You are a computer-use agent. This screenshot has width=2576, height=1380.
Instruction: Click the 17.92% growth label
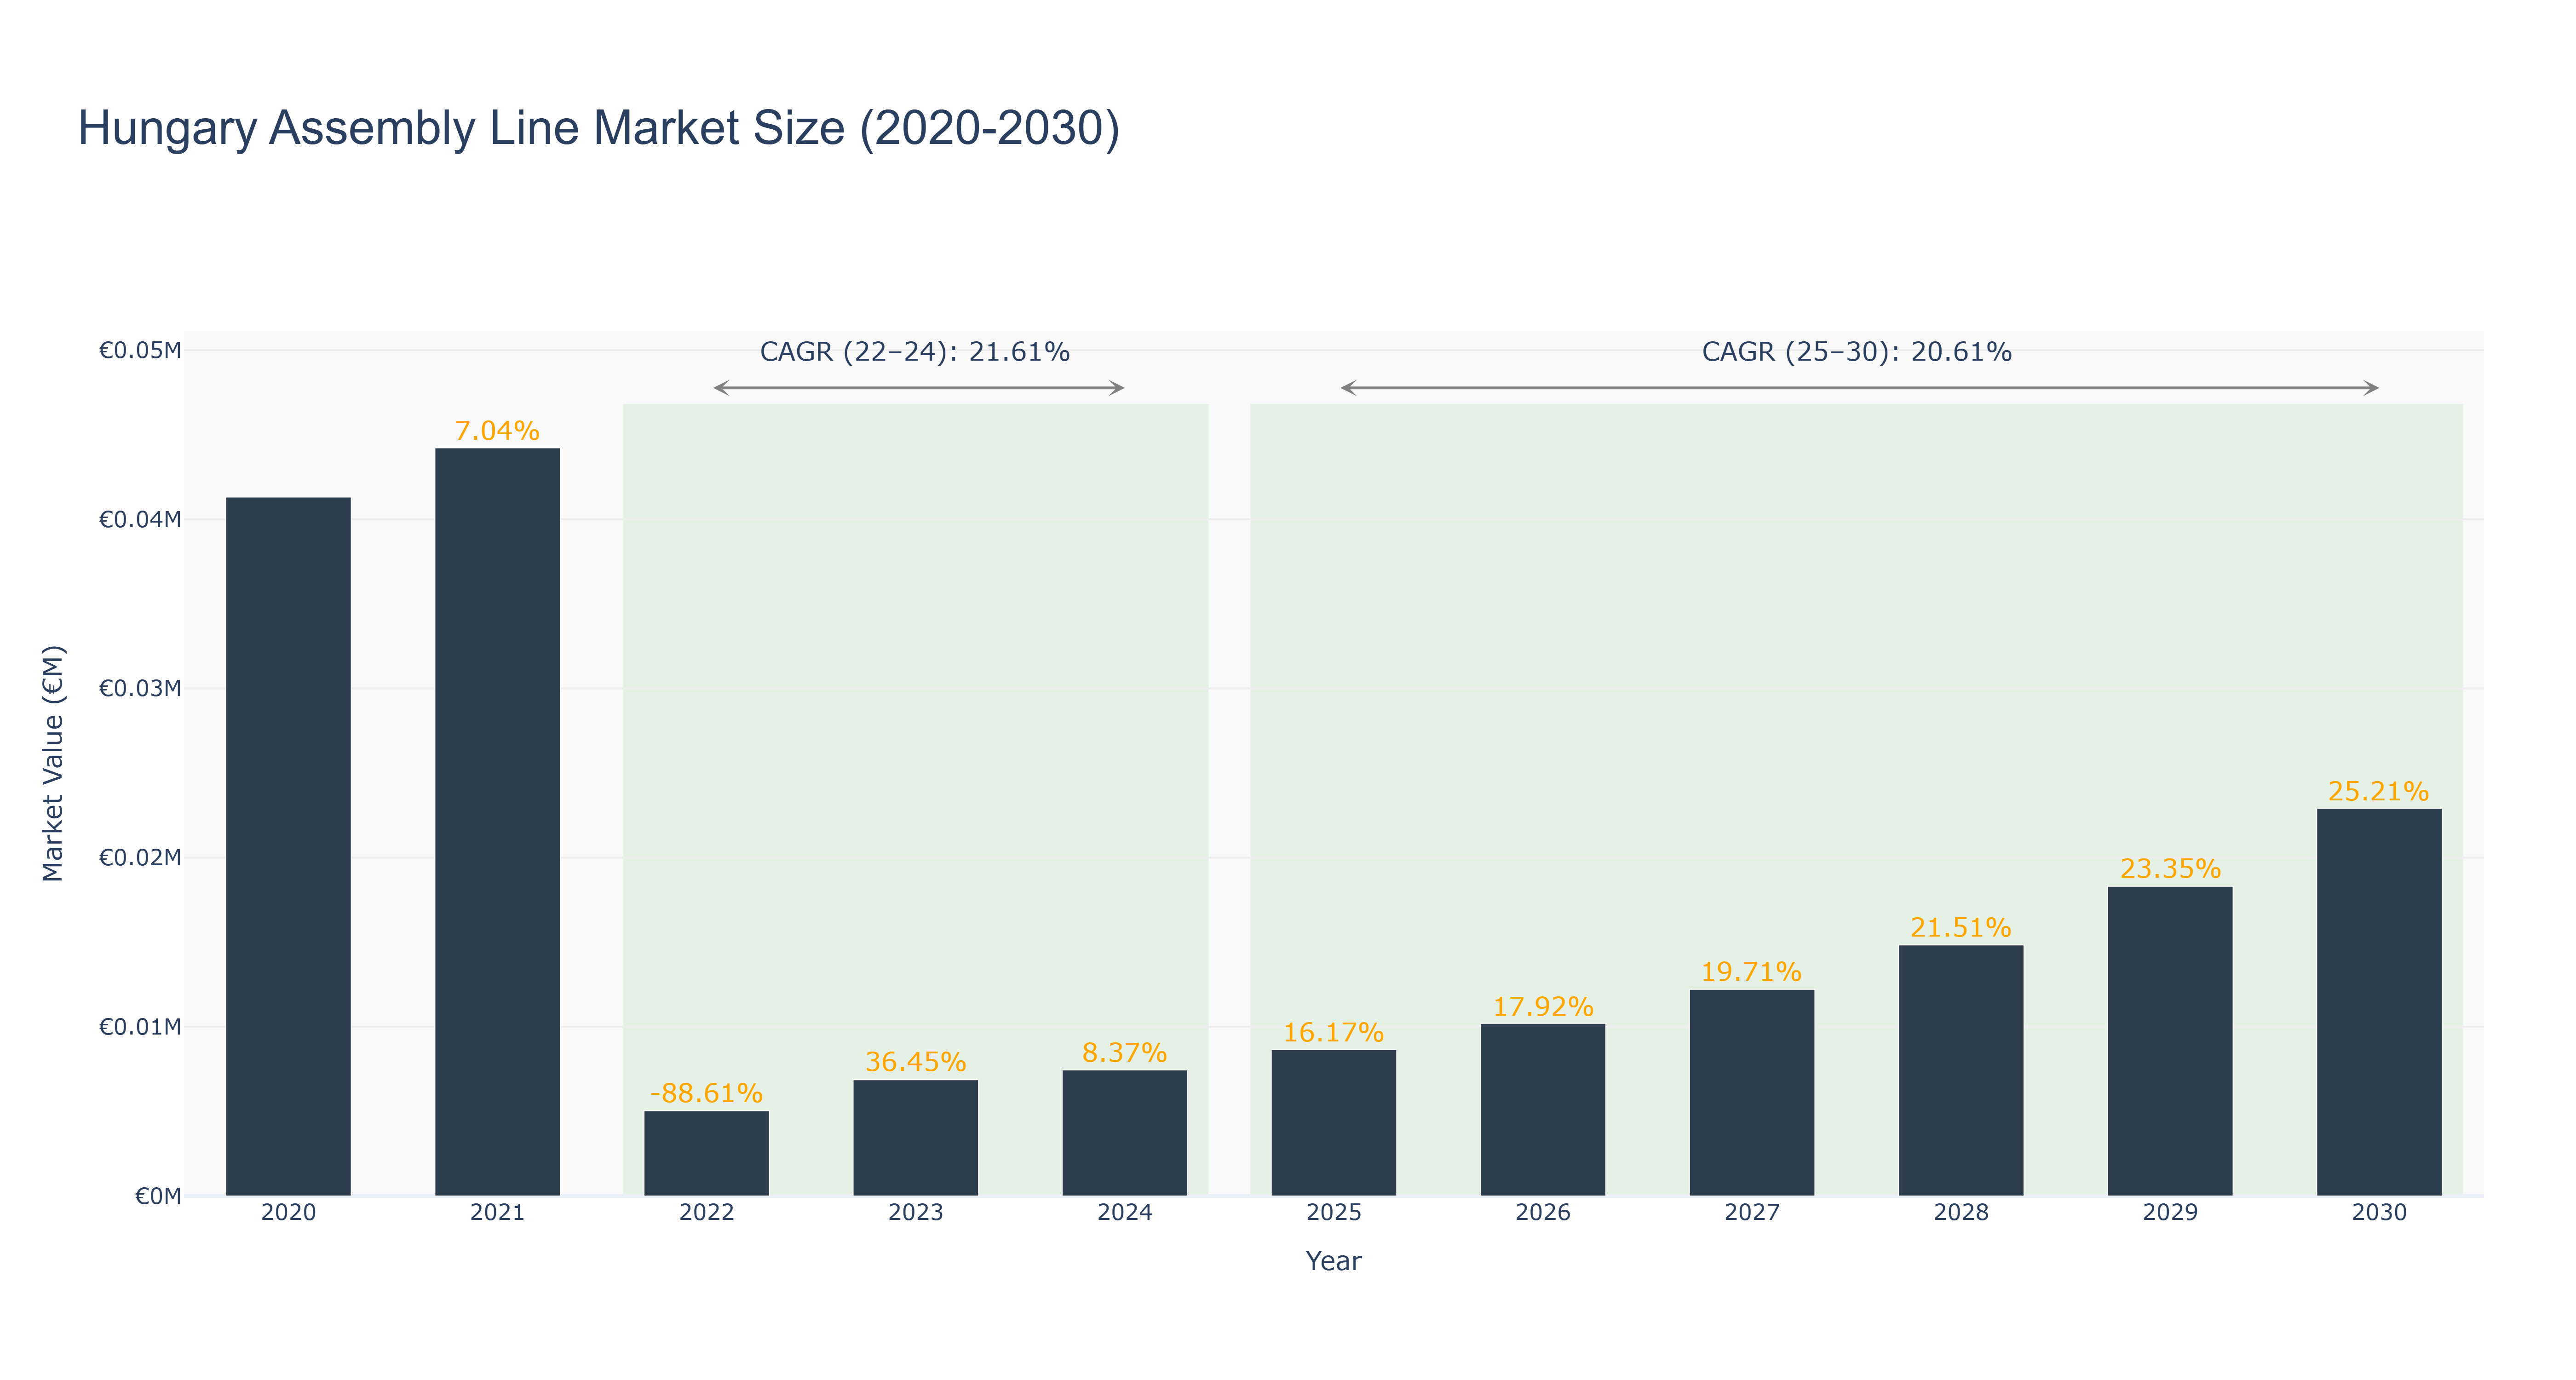(x=1542, y=1007)
